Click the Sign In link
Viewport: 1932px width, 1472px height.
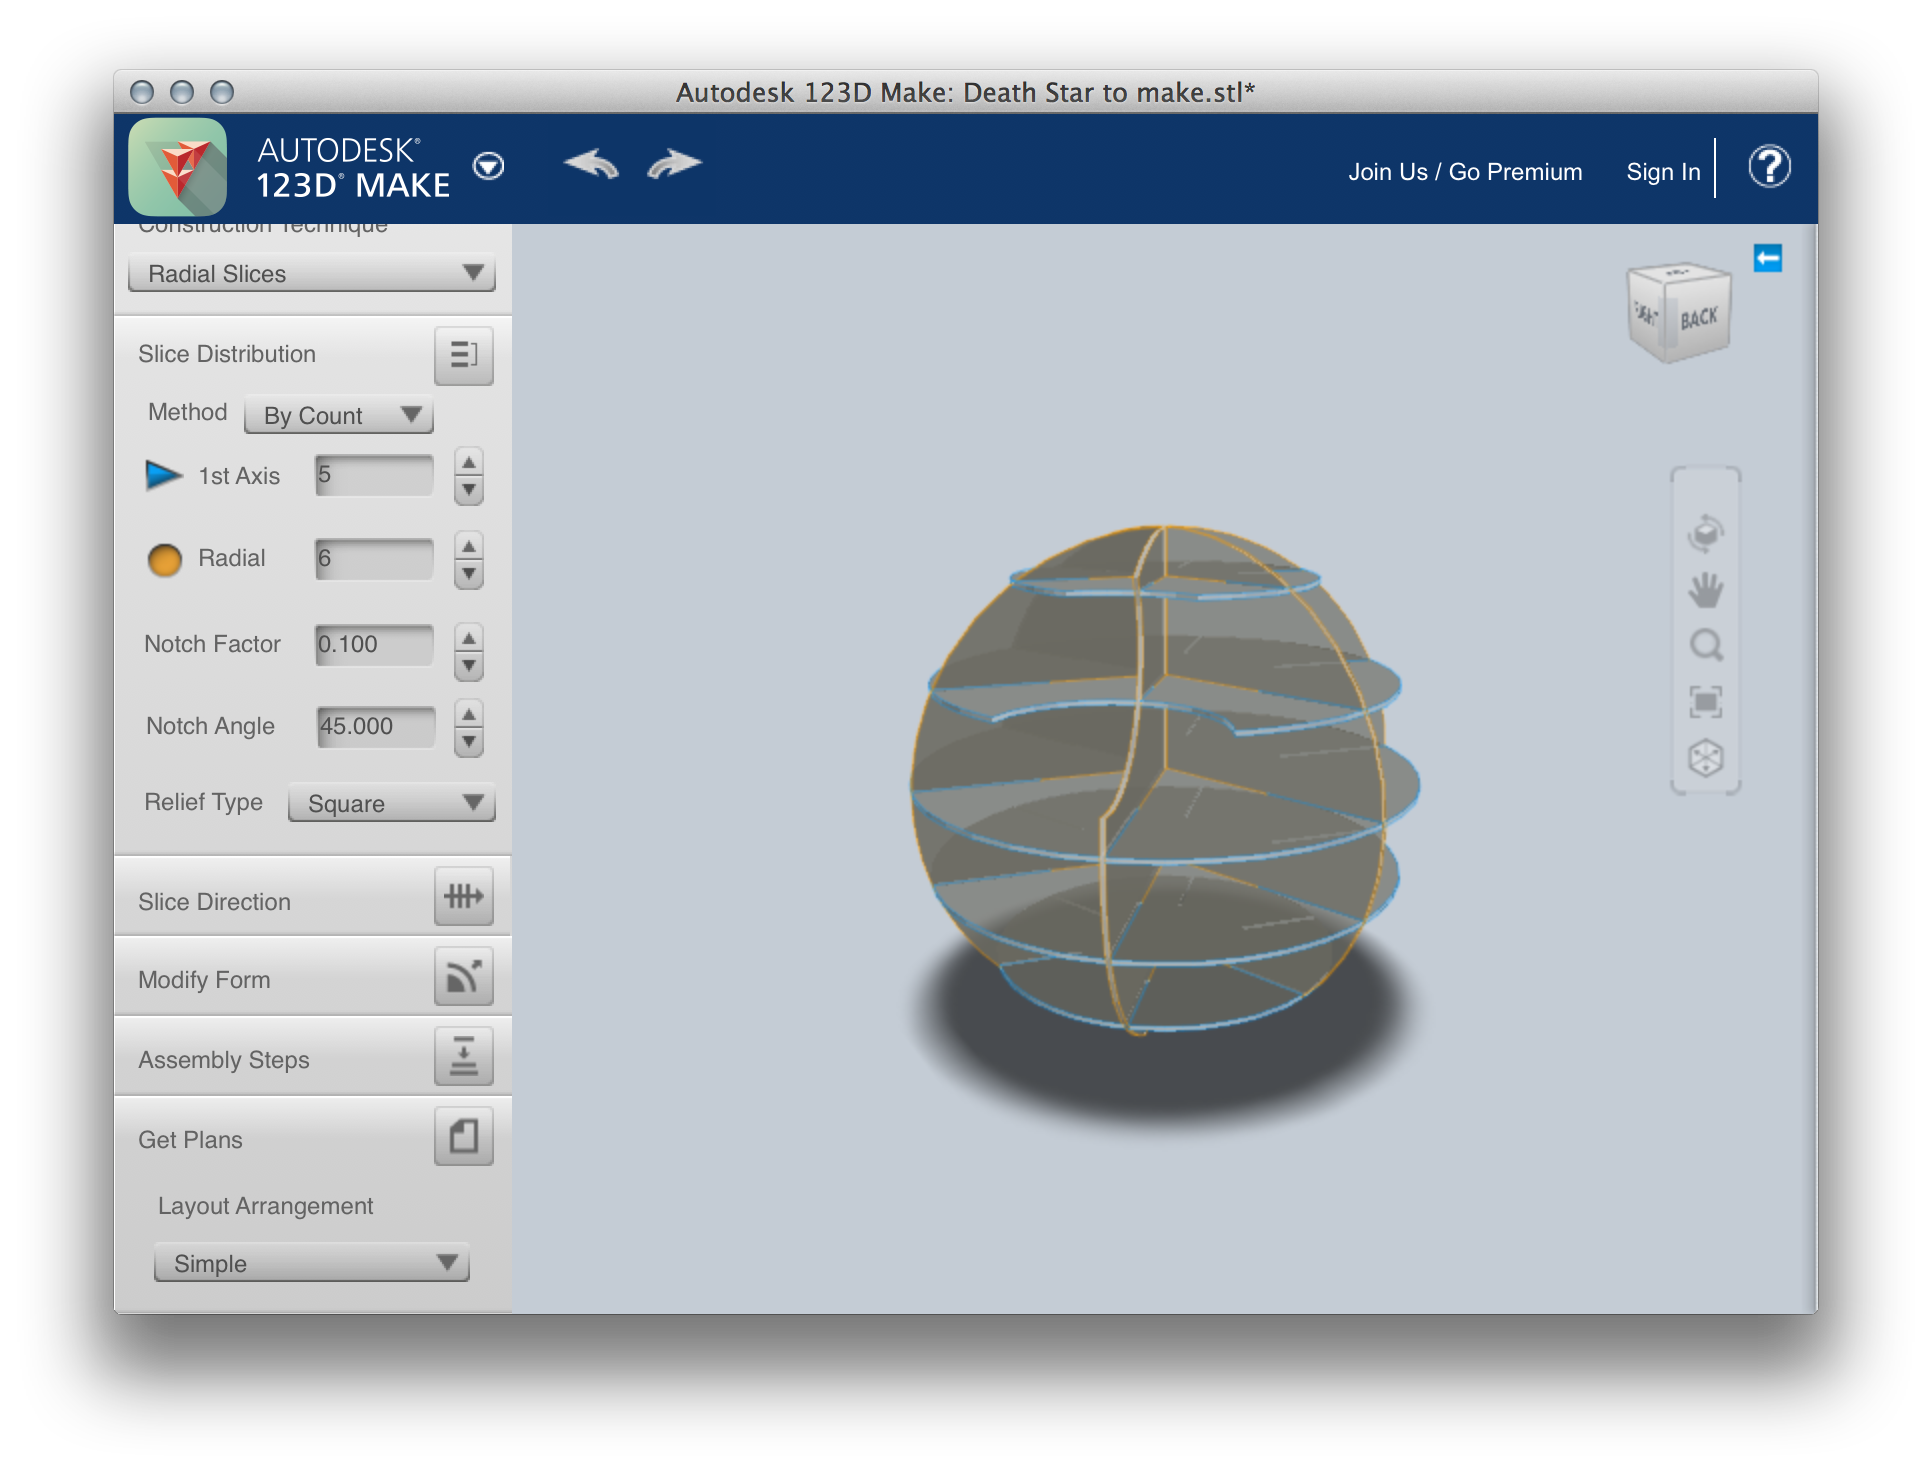click(x=1662, y=172)
